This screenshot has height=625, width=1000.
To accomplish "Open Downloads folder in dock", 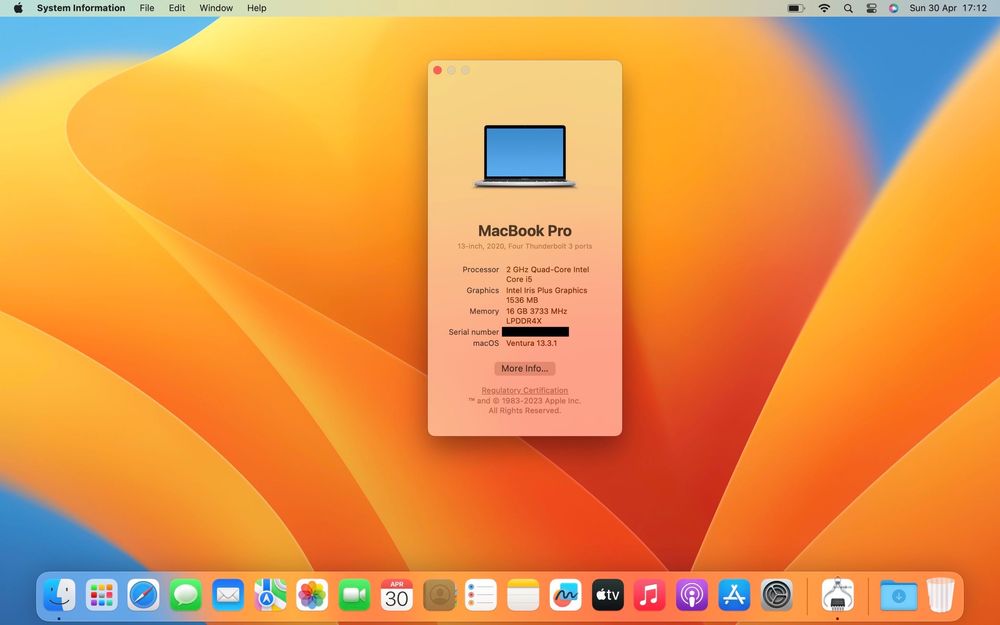I will click(x=899, y=595).
